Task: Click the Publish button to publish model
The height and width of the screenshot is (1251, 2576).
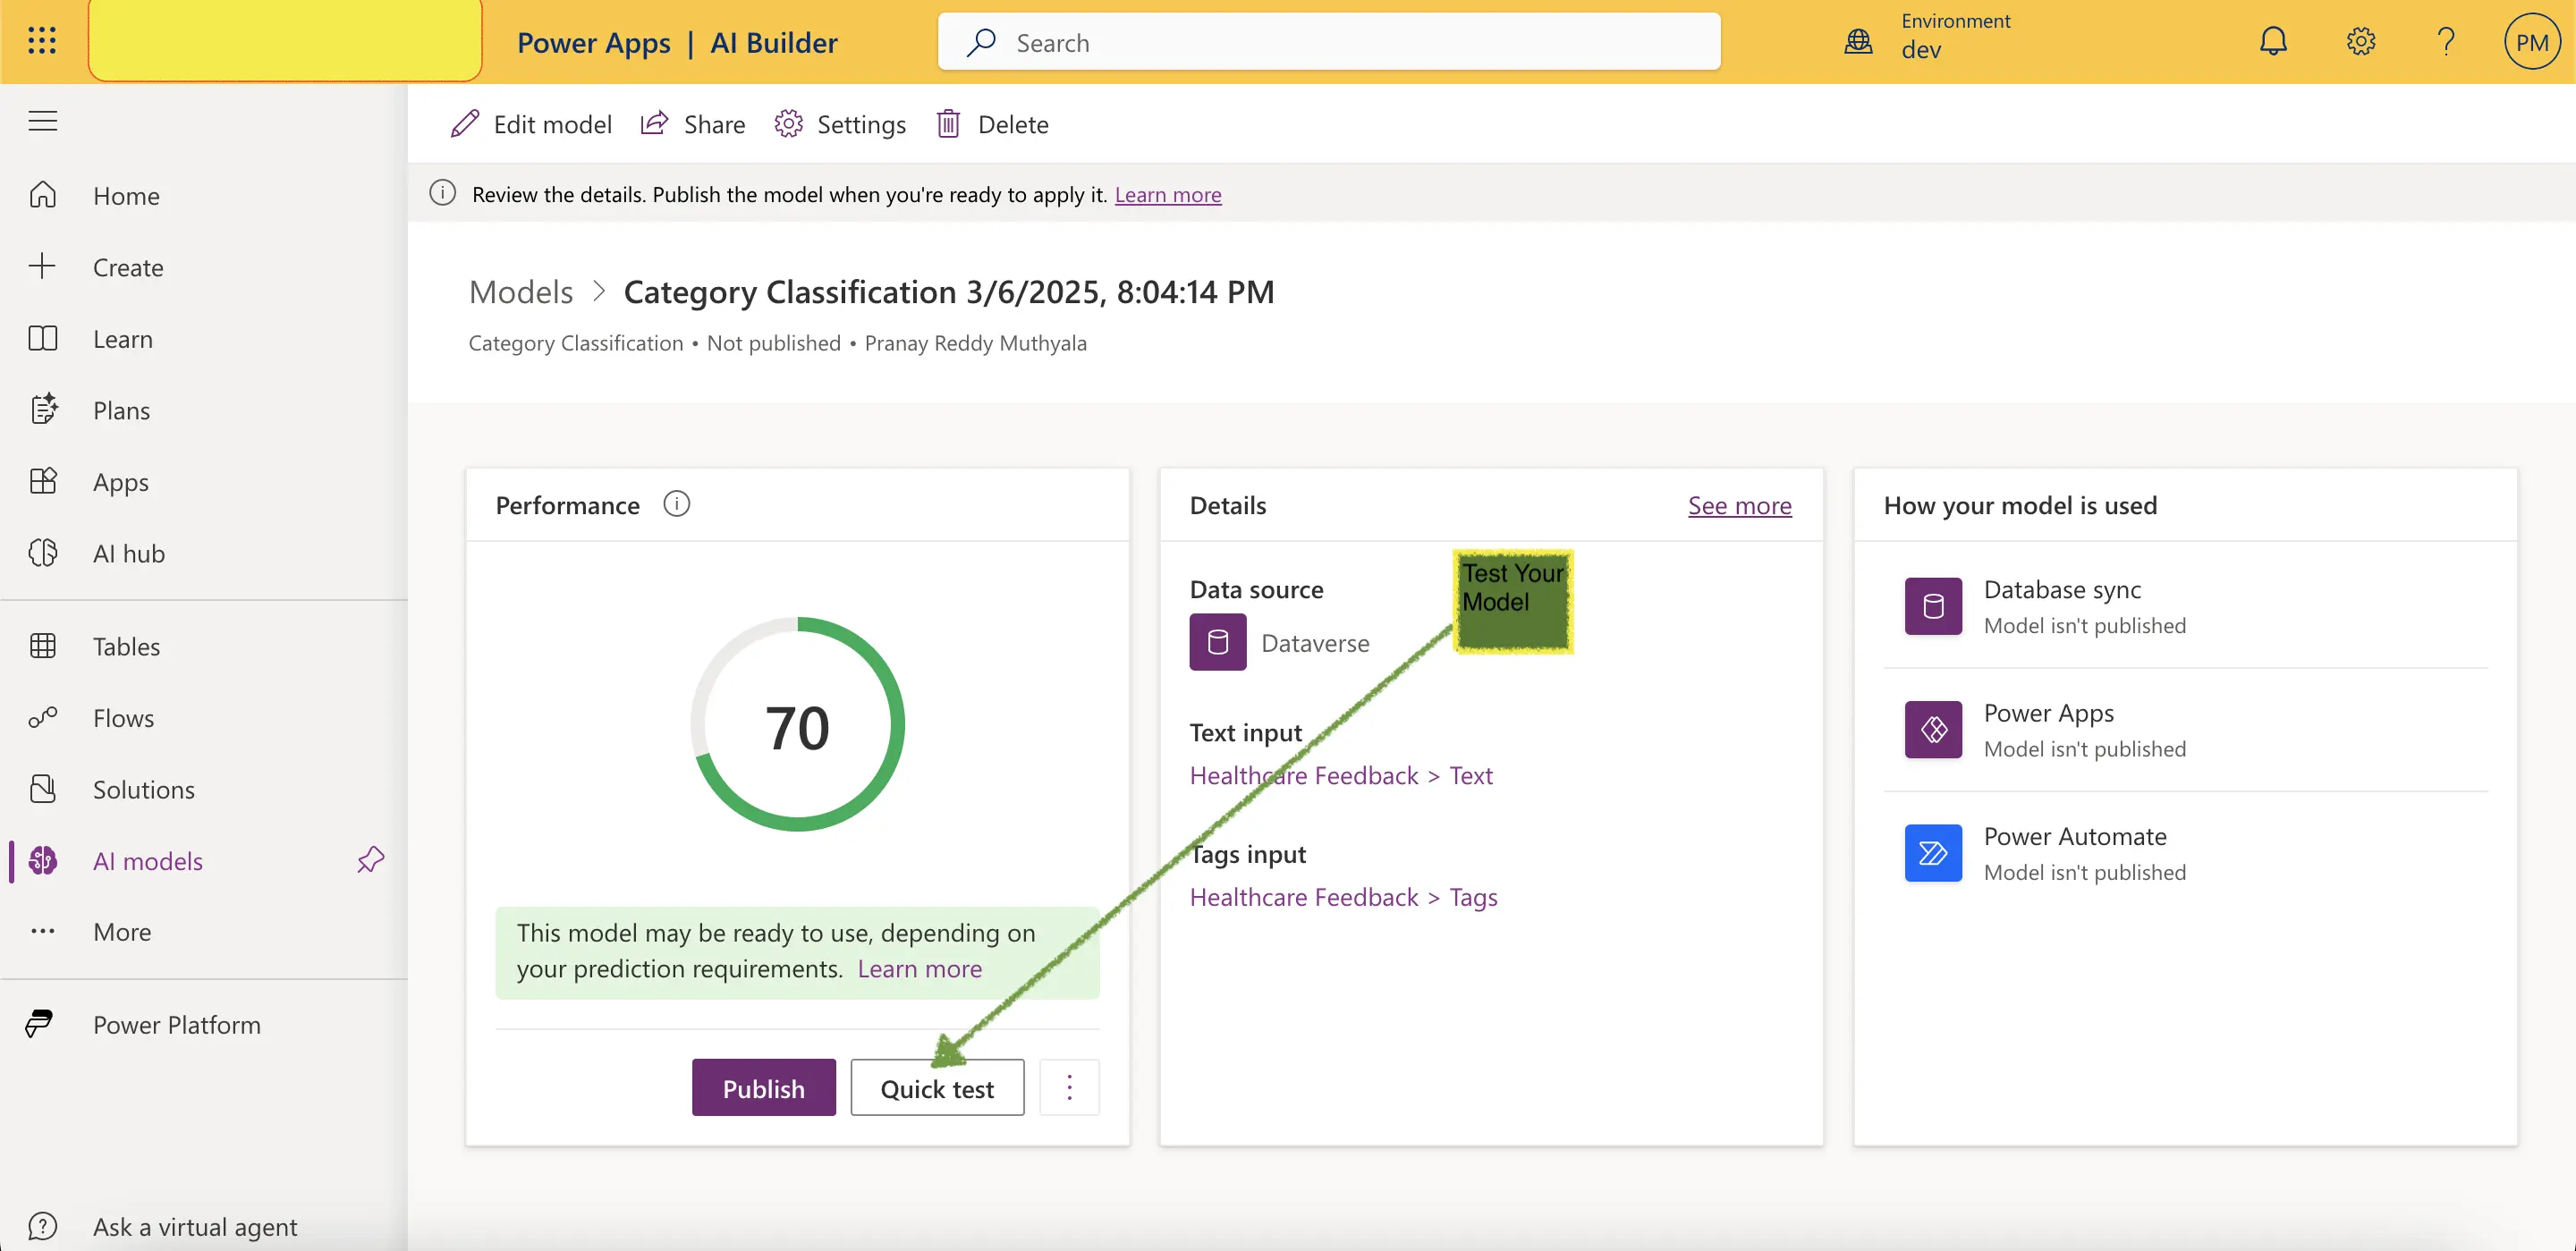Action: (764, 1086)
